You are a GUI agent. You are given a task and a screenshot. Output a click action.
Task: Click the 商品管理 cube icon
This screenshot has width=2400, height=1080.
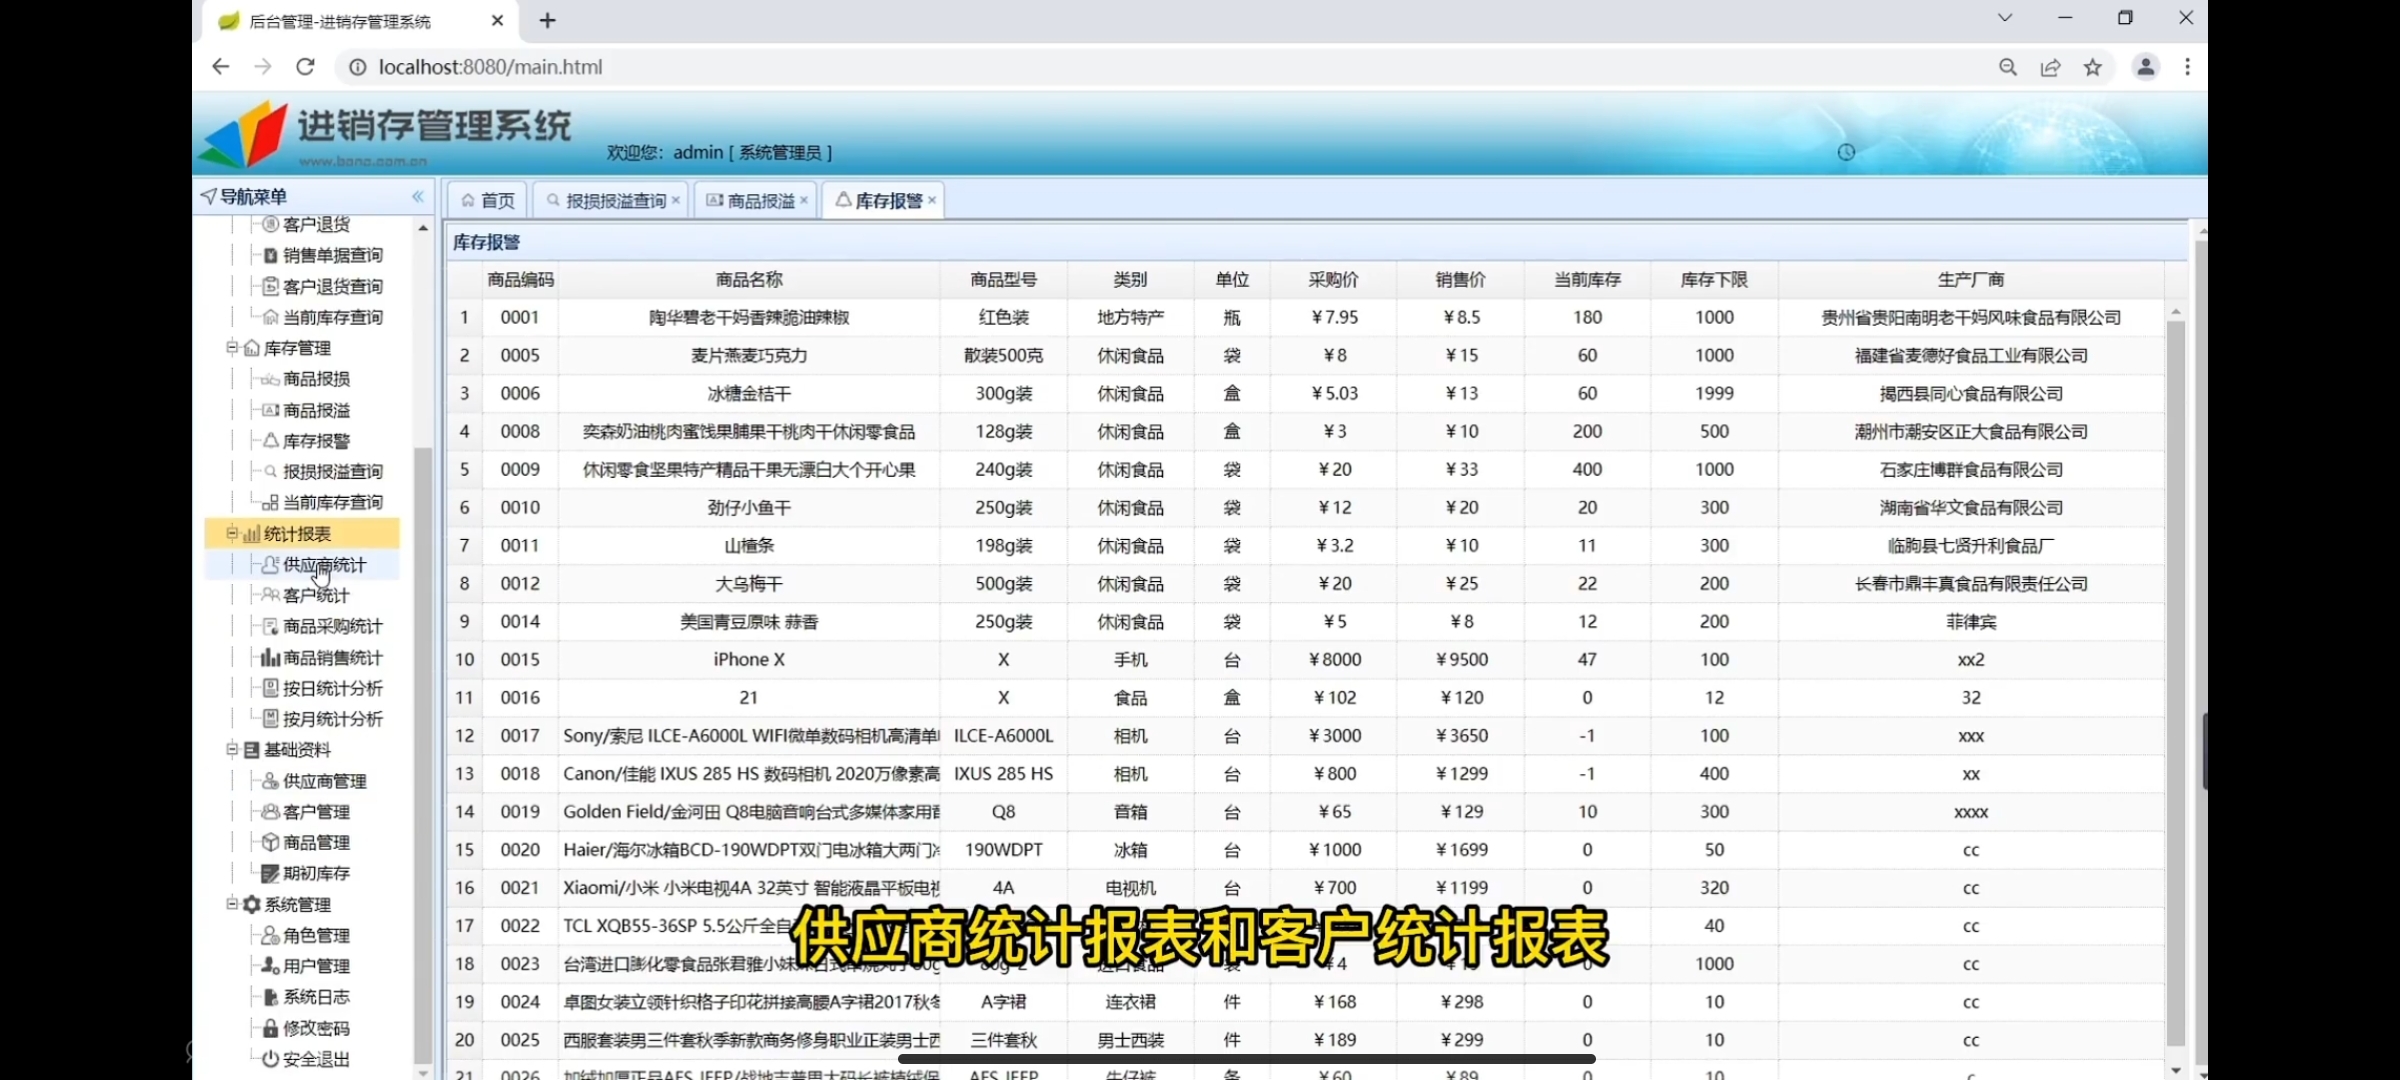click(270, 842)
